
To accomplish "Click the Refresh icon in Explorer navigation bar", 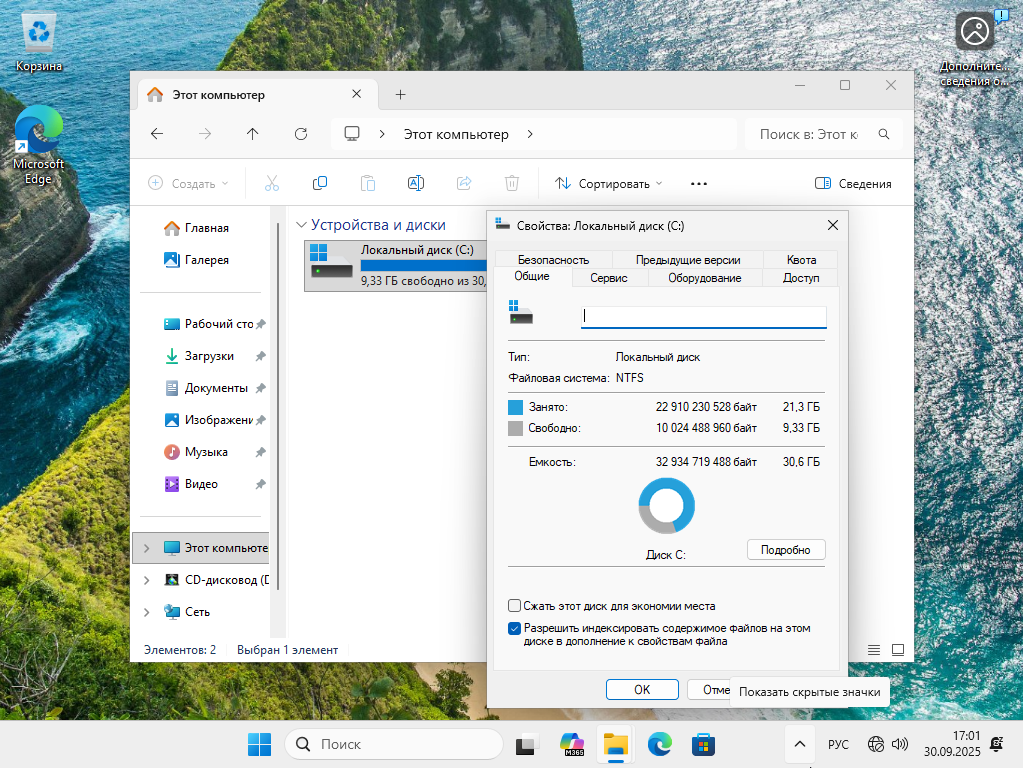I will pos(301,134).
